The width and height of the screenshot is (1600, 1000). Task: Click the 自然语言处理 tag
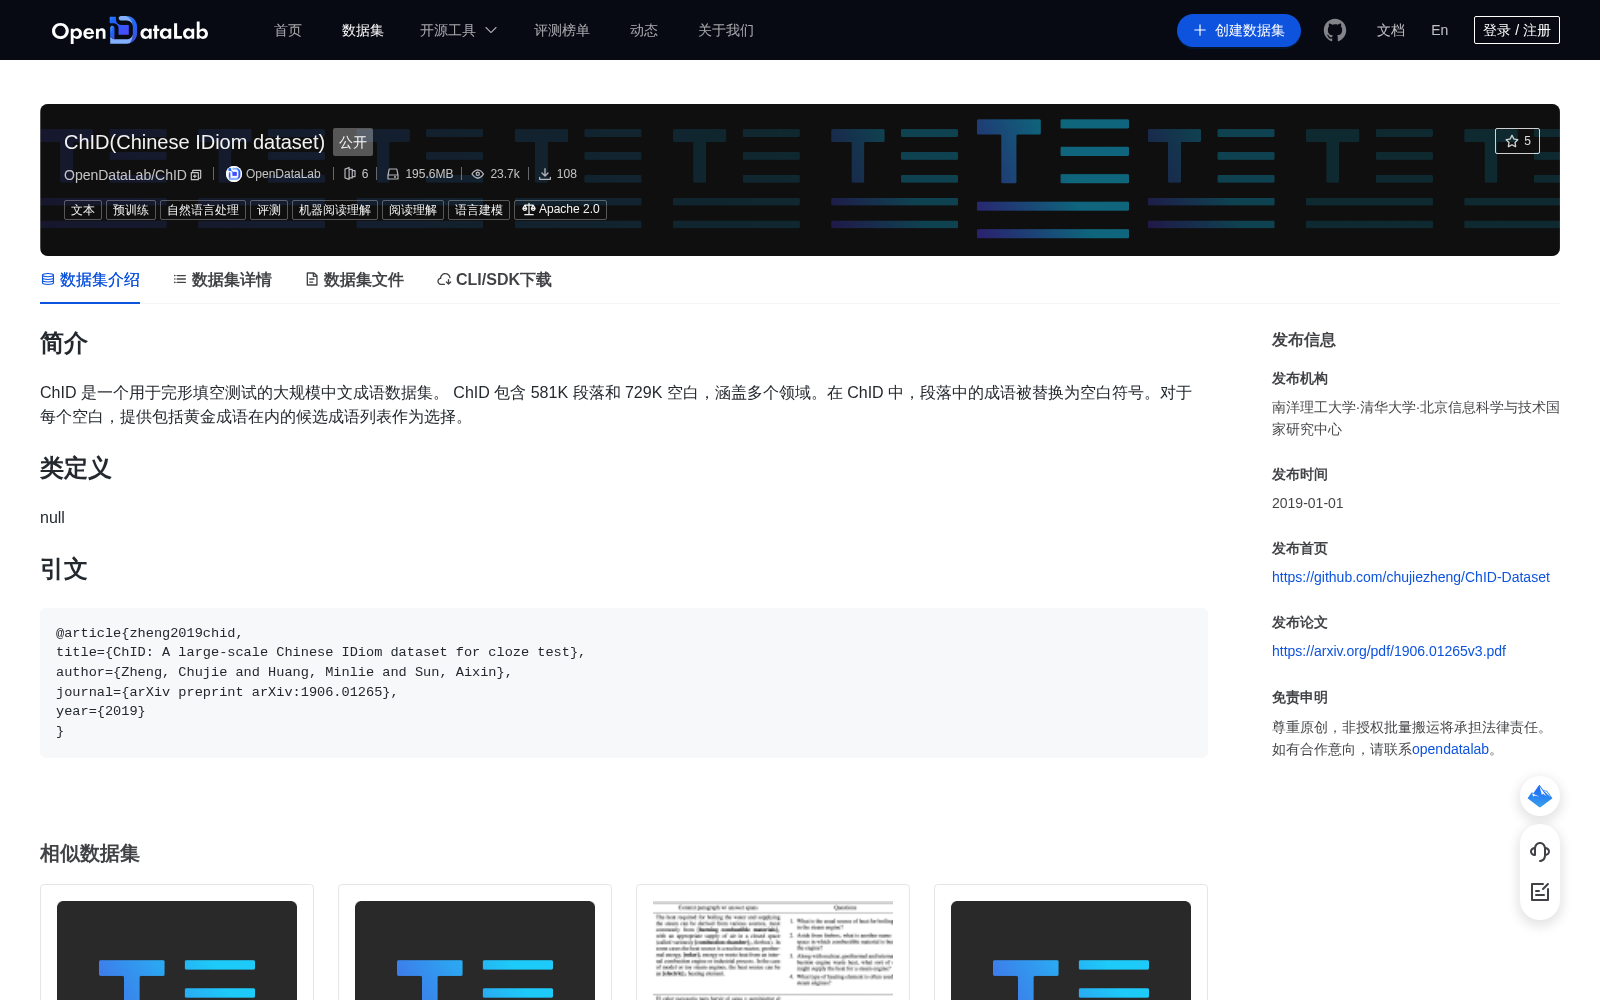click(203, 210)
